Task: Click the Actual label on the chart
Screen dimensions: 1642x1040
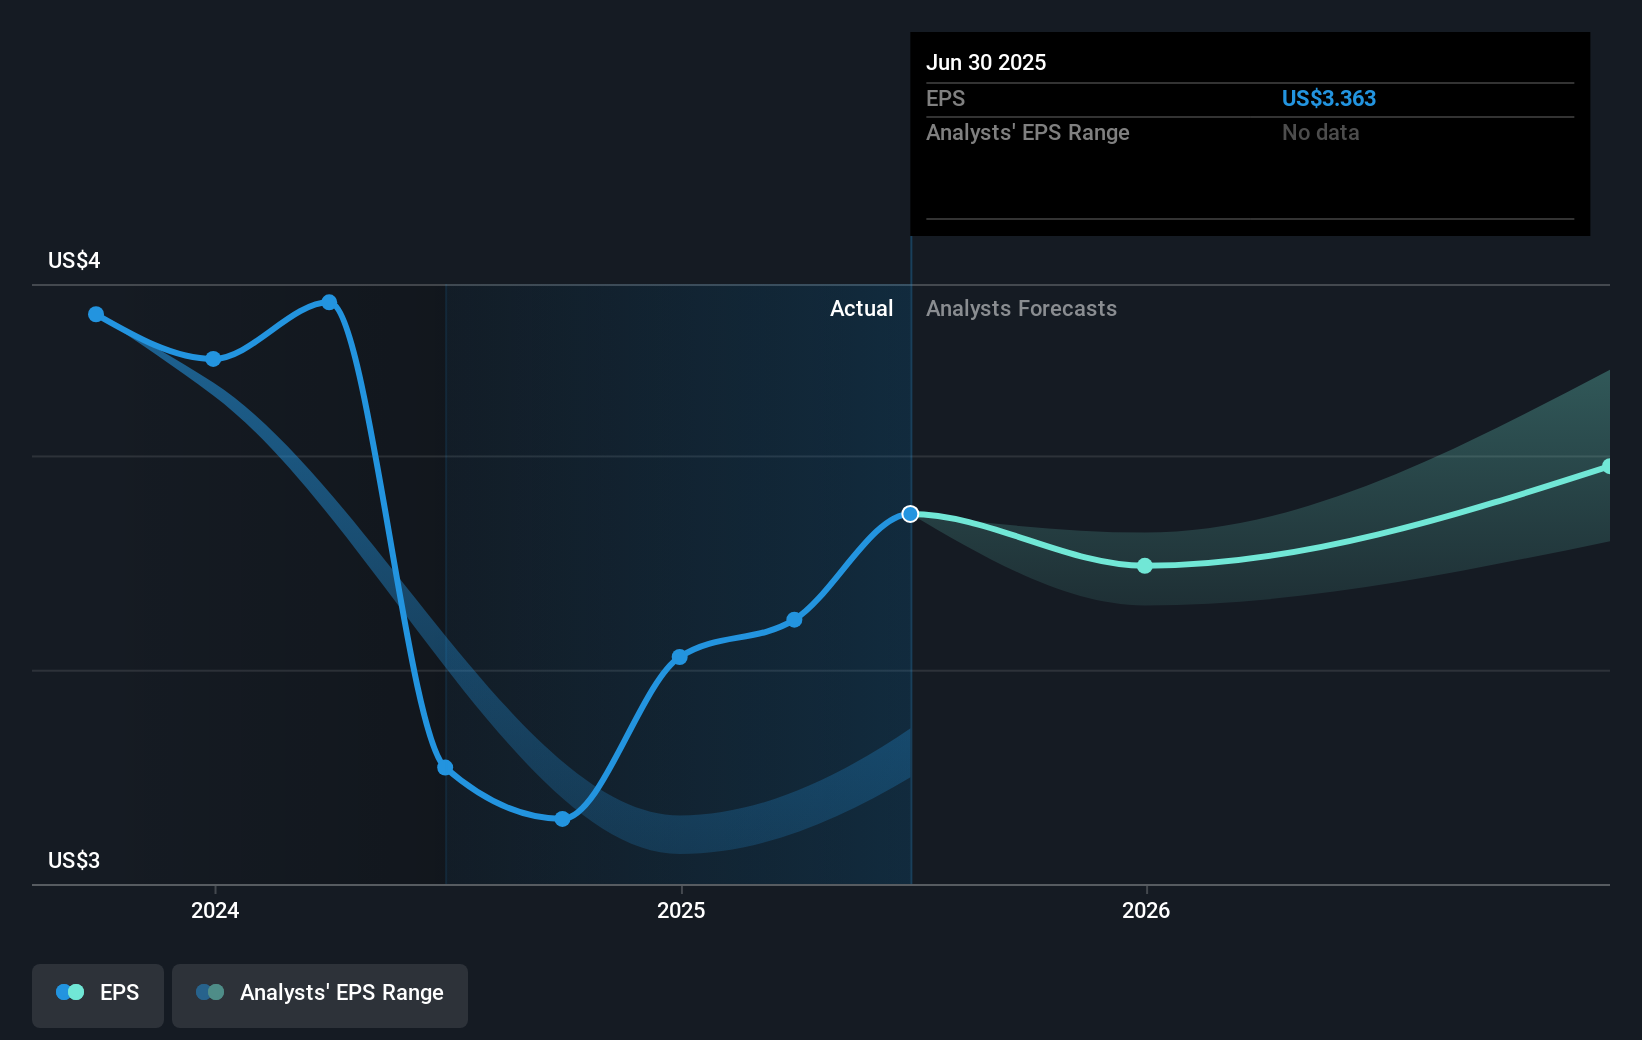Action: (861, 309)
